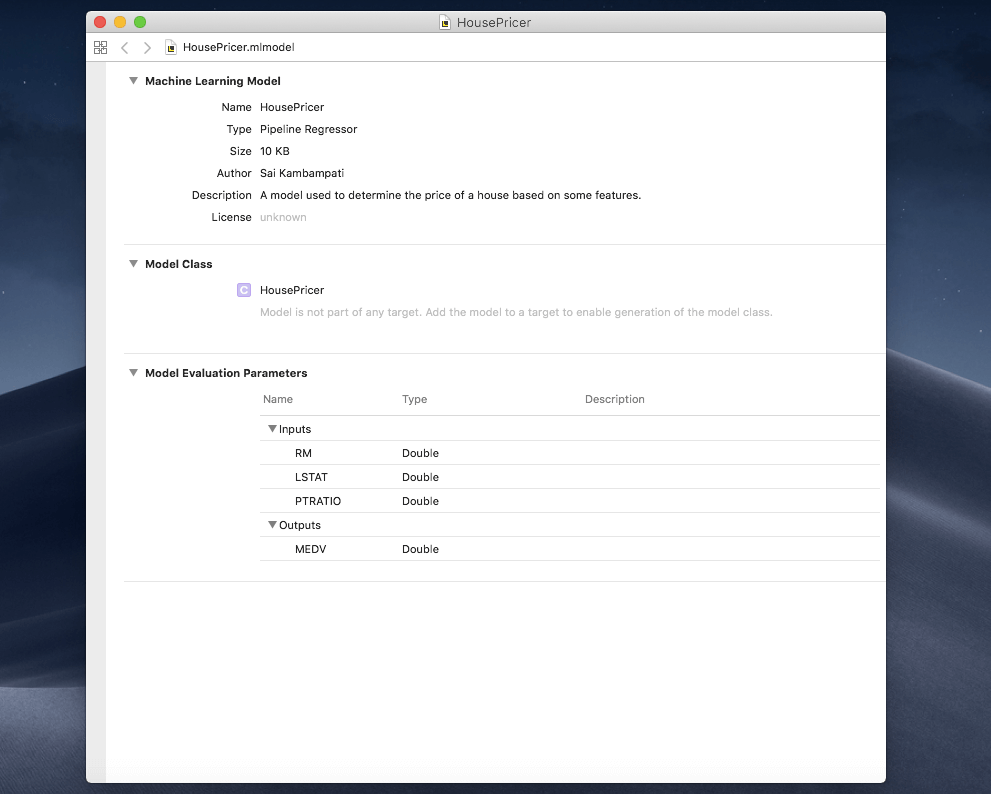Click the HousePricer.mlmodel file icon in path bar
991x794 pixels.
coord(171,47)
